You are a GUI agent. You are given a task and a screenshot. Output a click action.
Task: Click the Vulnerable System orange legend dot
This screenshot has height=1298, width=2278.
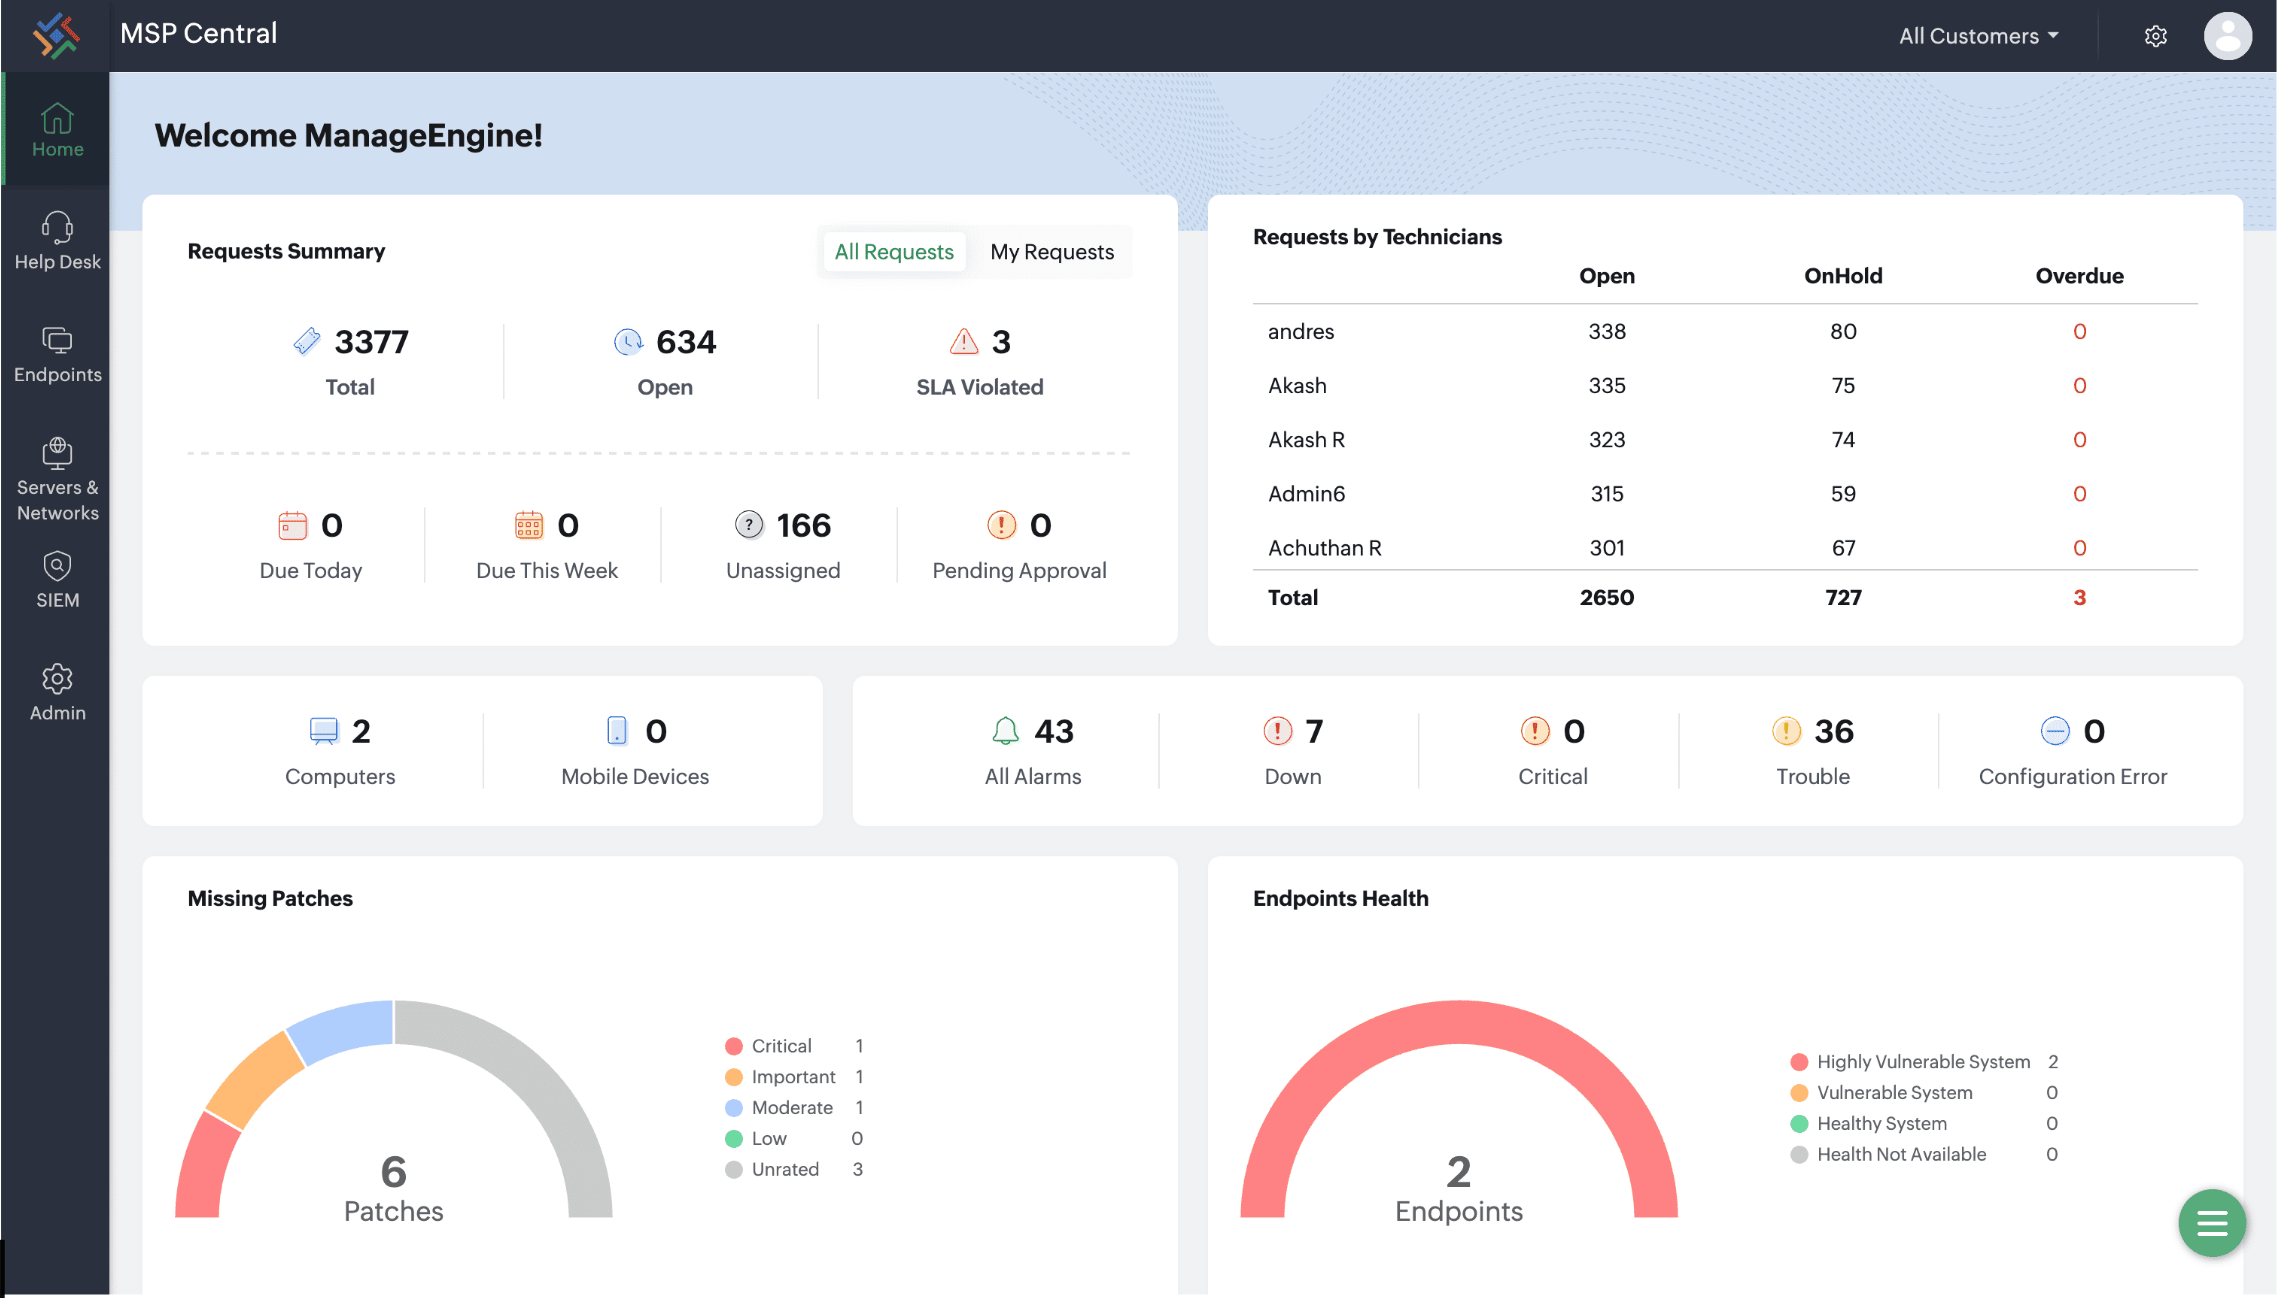point(1799,1093)
